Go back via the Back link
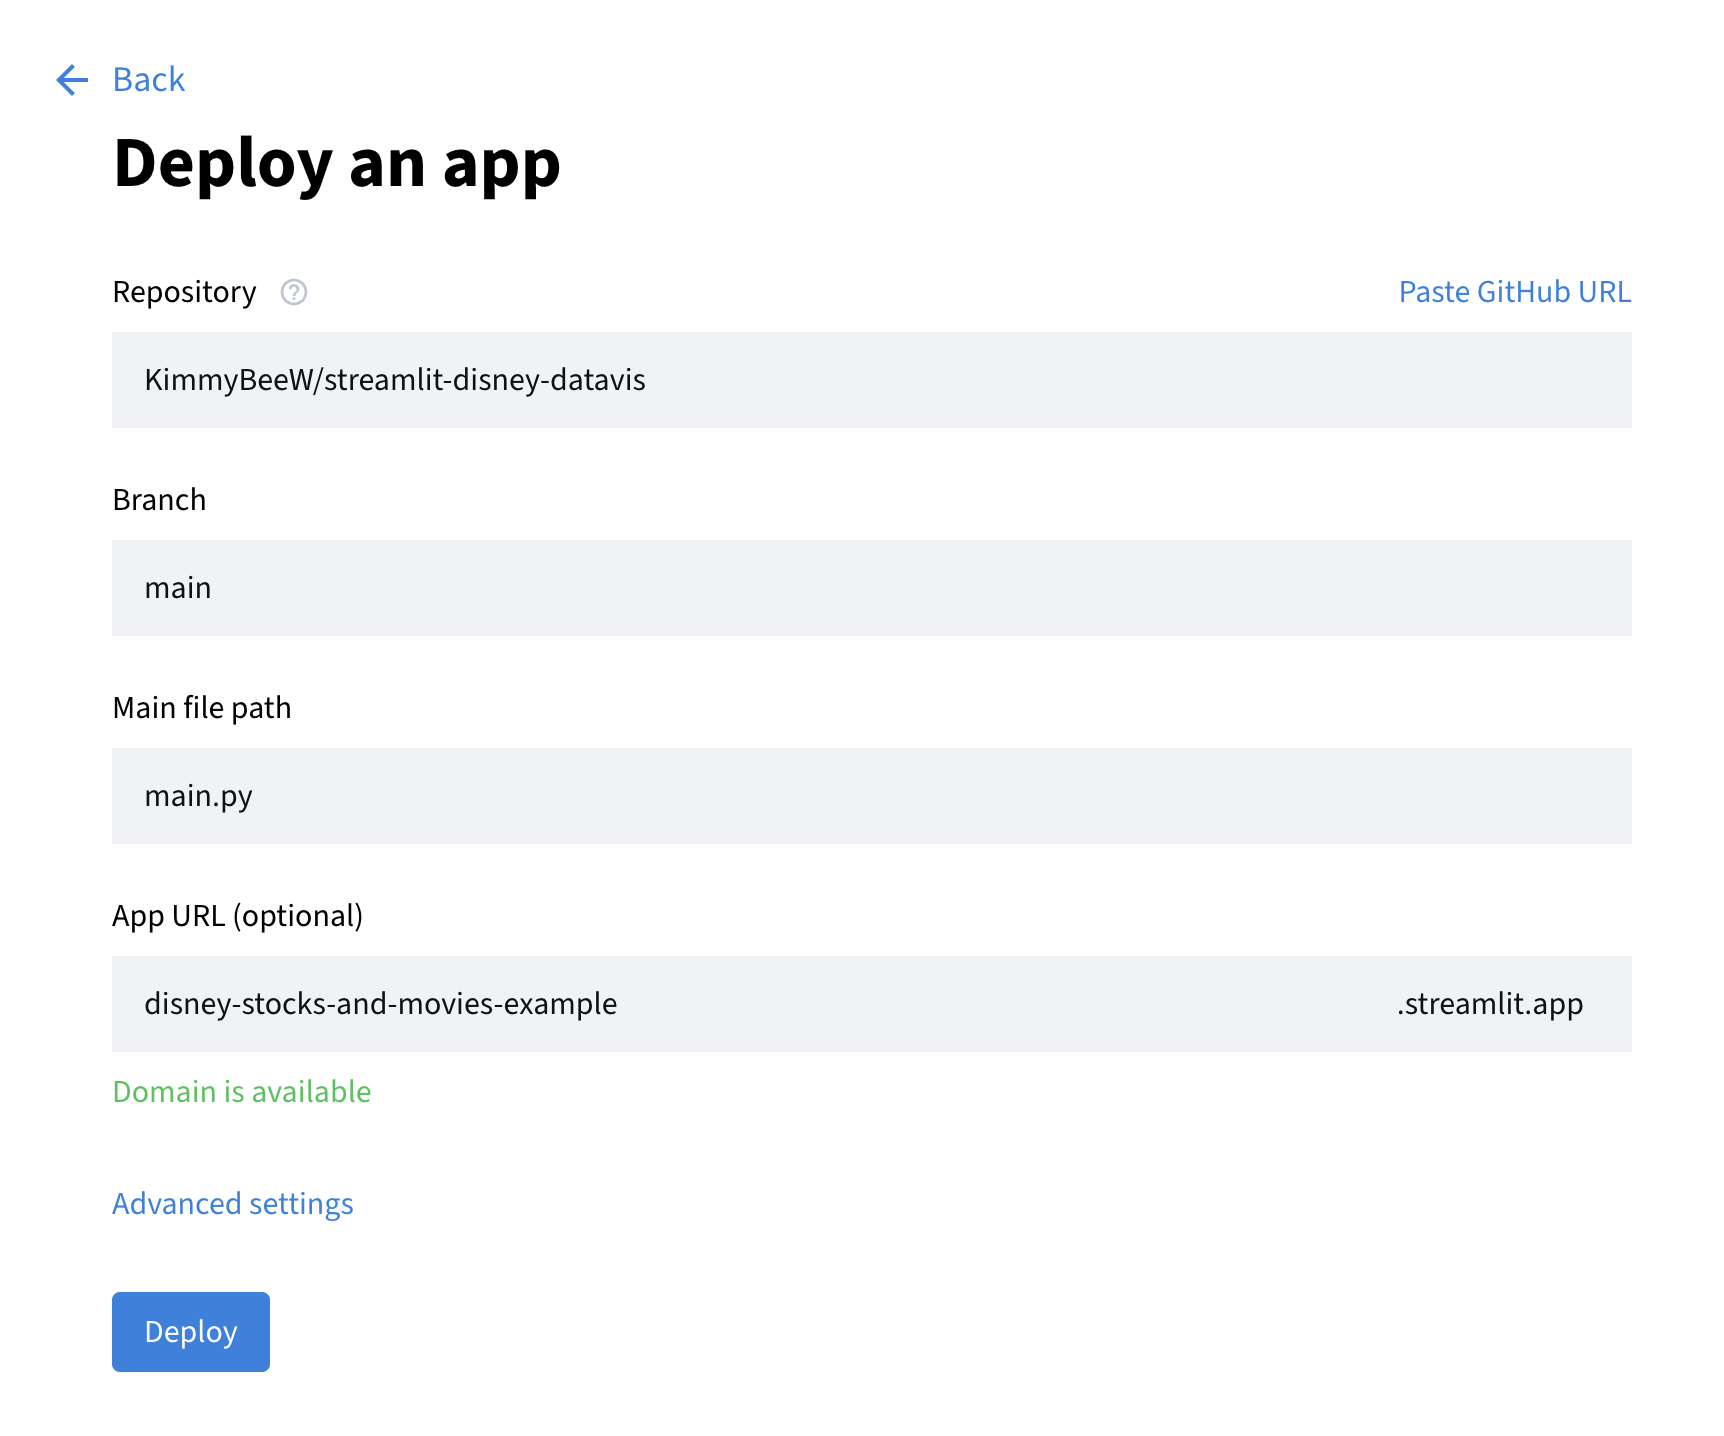The image size is (1724, 1436). 148,80
